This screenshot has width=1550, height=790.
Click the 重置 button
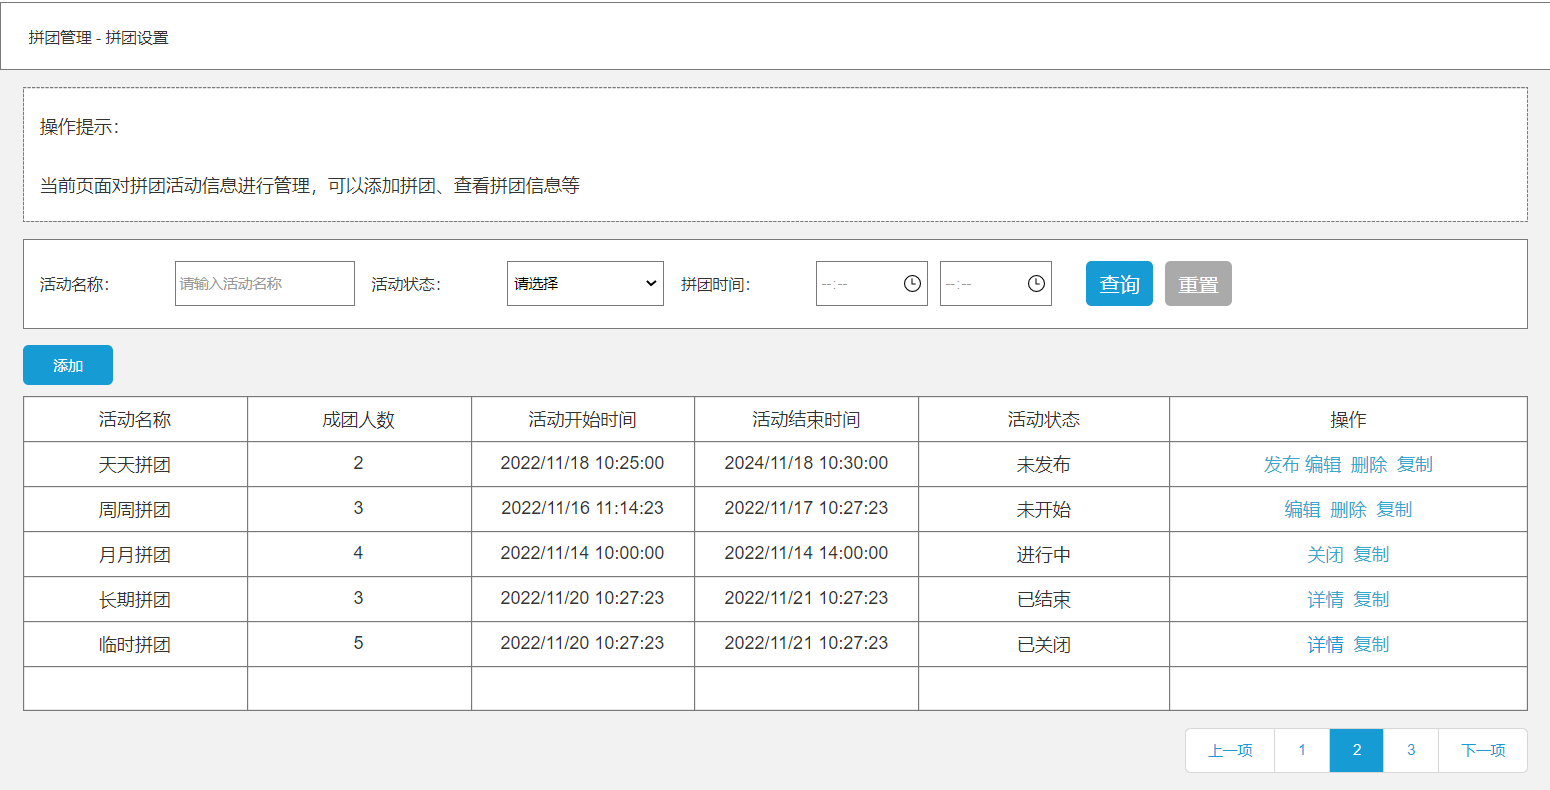pos(1198,283)
